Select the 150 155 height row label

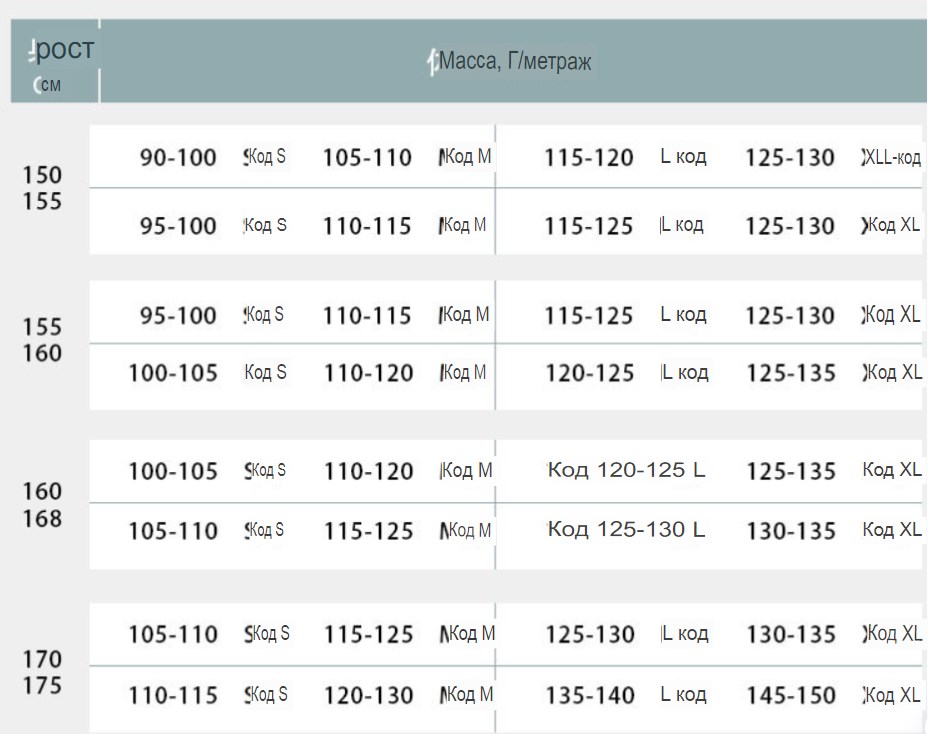[x=42, y=188]
